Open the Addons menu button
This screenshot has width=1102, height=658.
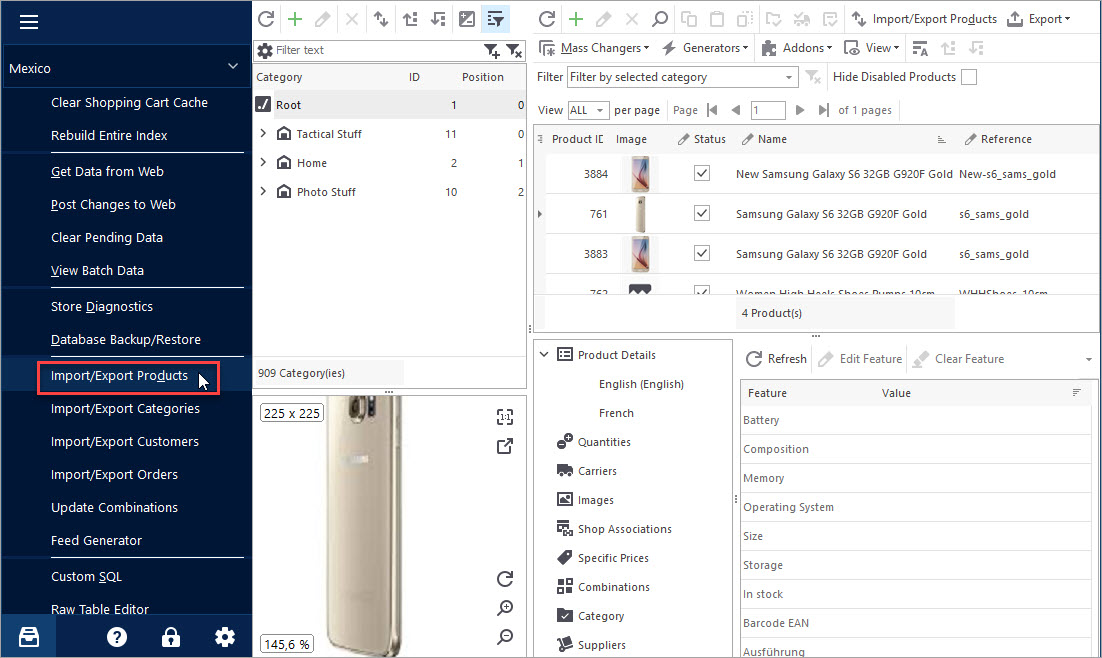(797, 48)
